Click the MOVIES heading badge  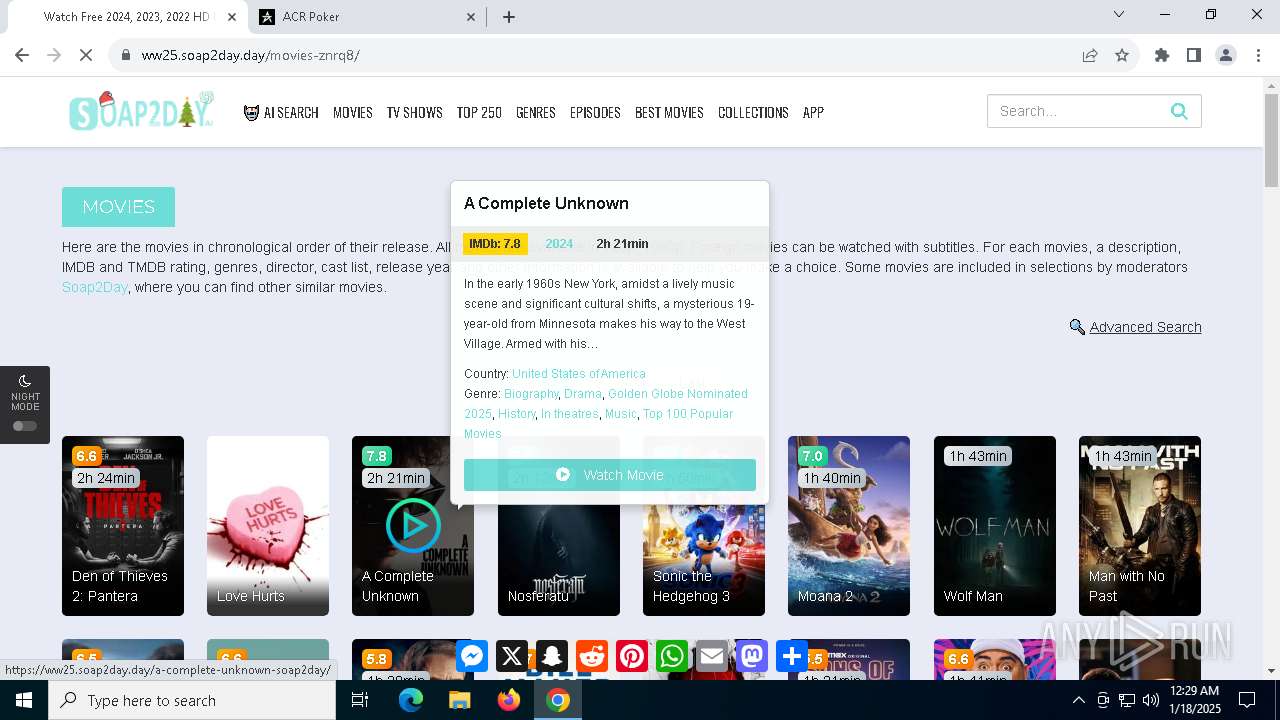click(118, 207)
